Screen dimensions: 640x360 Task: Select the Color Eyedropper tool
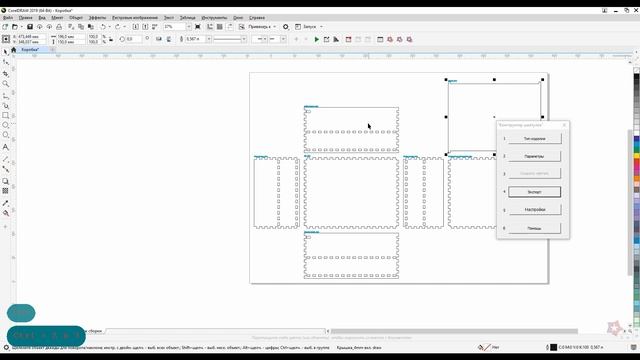tap(5, 203)
